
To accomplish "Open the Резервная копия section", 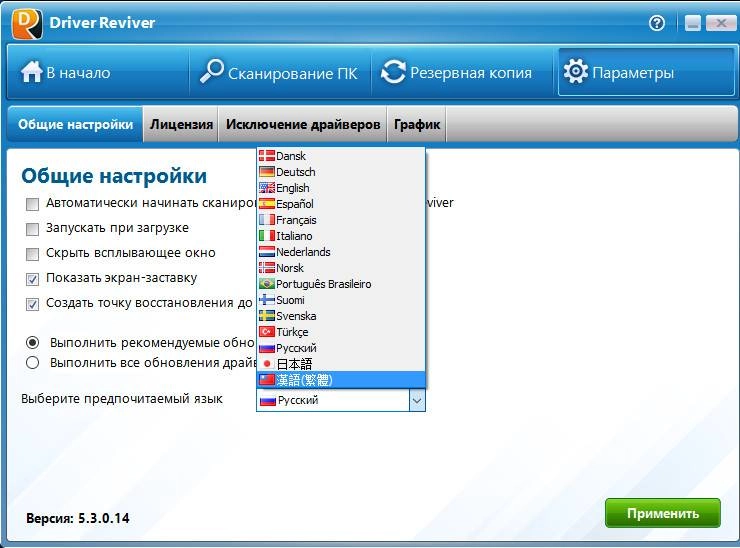I will point(462,72).
